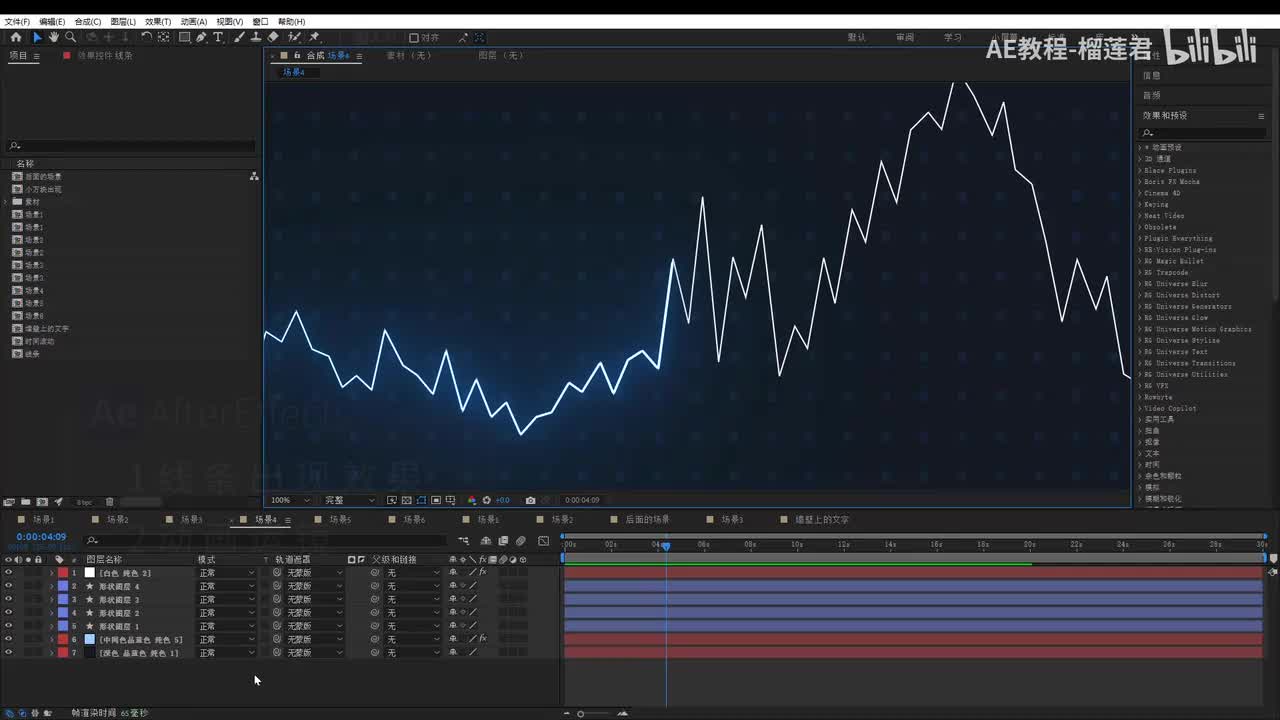Open blend mode dropdown for layer 2

[x=226, y=586]
